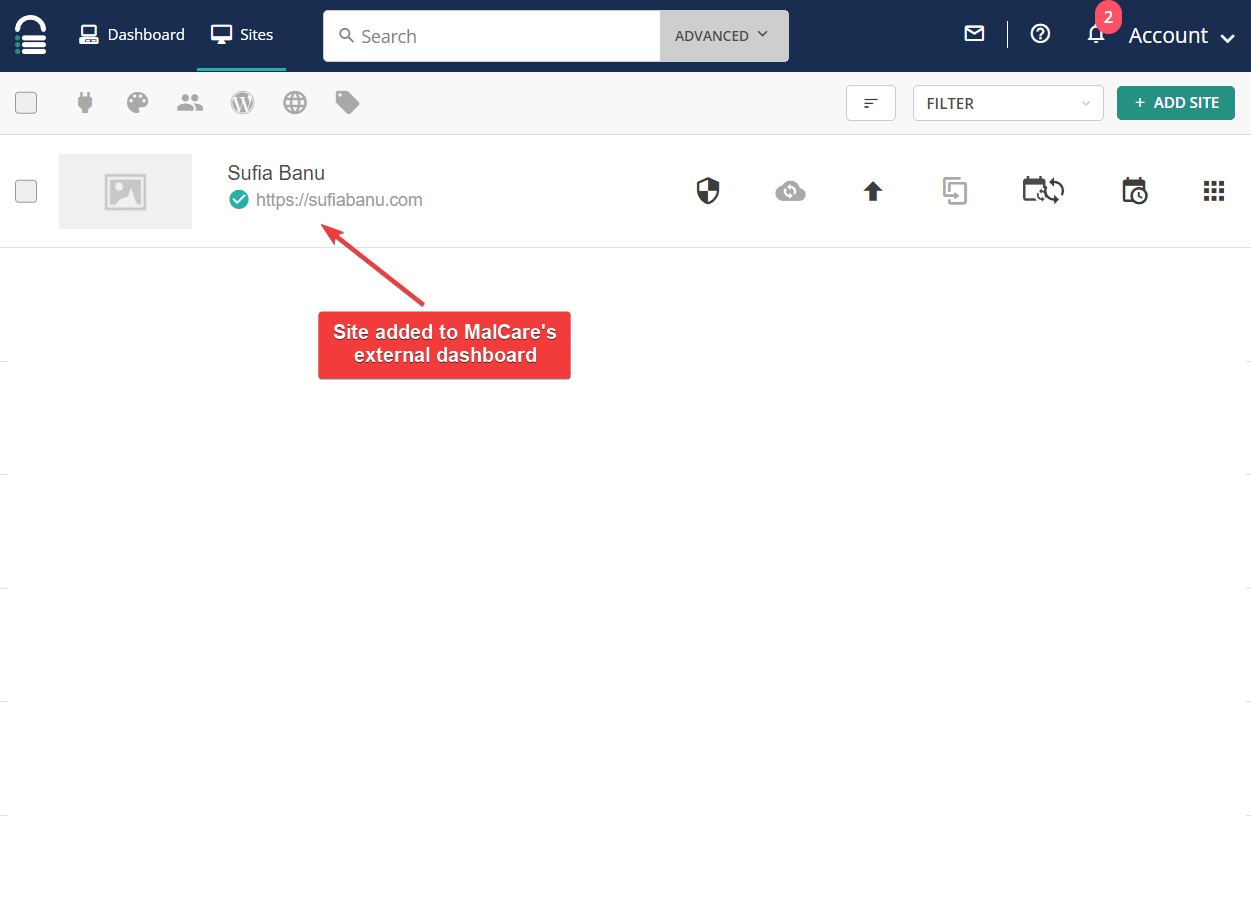The image size is (1251, 905).
Task: Open the ADVANCED search dropdown
Action: [x=722, y=35]
